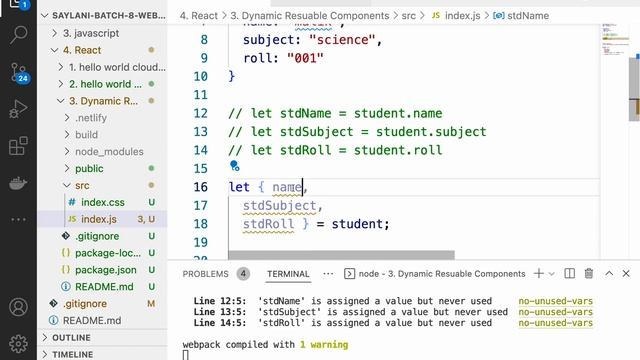Expand the node_modules folder
The width and height of the screenshot is (640, 360).
(x=102, y=151)
